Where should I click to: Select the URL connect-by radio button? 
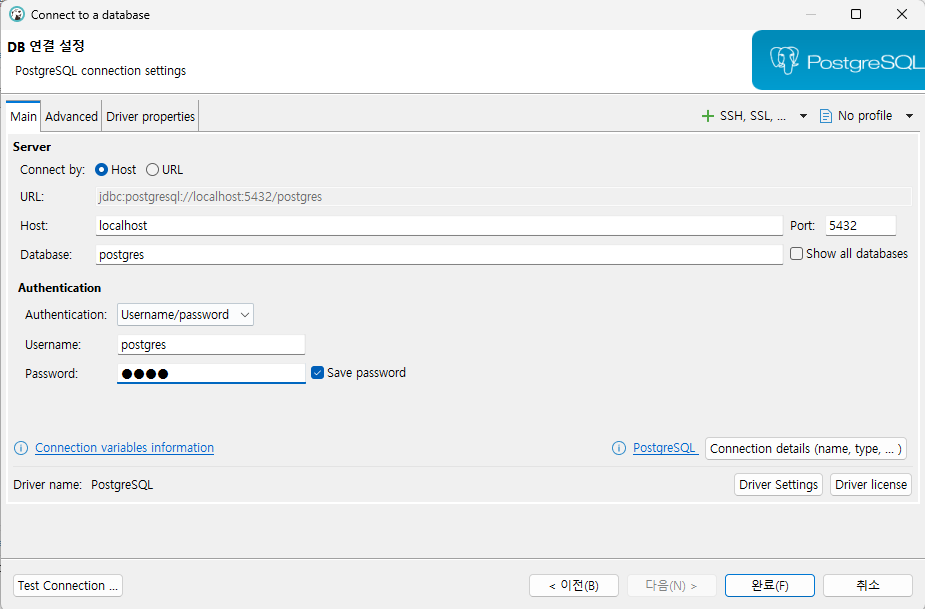[x=152, y=169]
